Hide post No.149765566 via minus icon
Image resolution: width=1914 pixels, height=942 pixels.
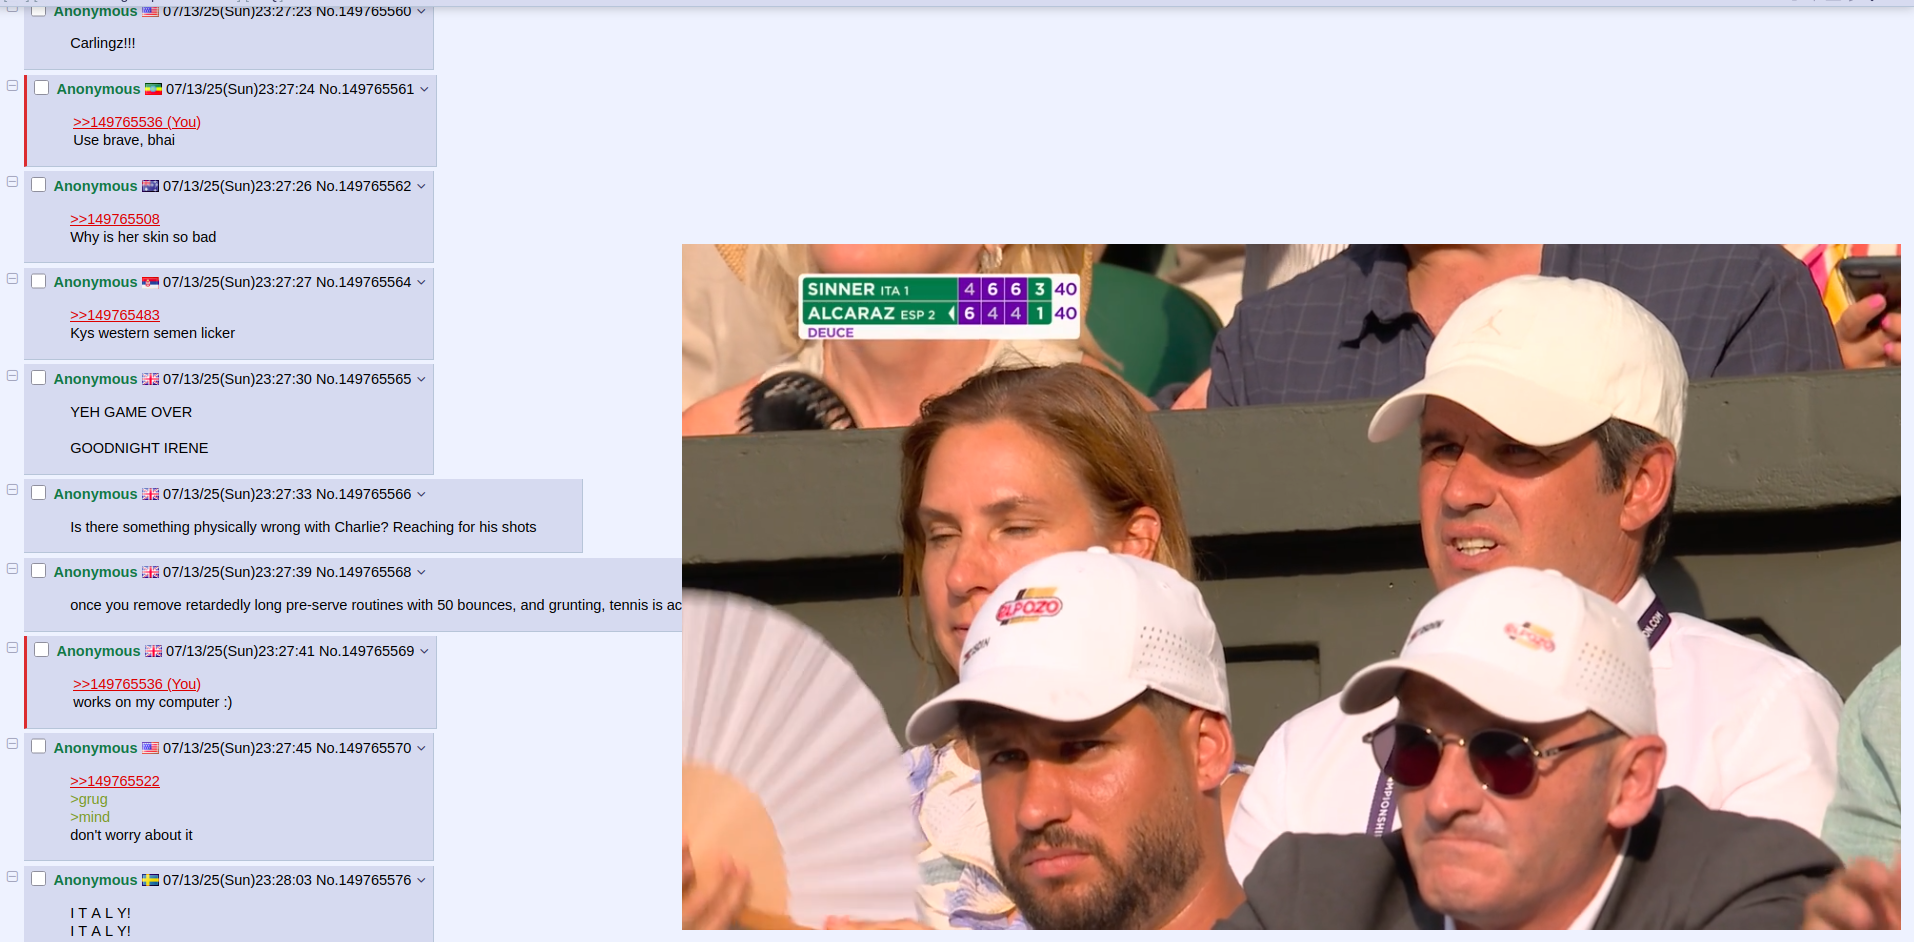pos(12,490)
